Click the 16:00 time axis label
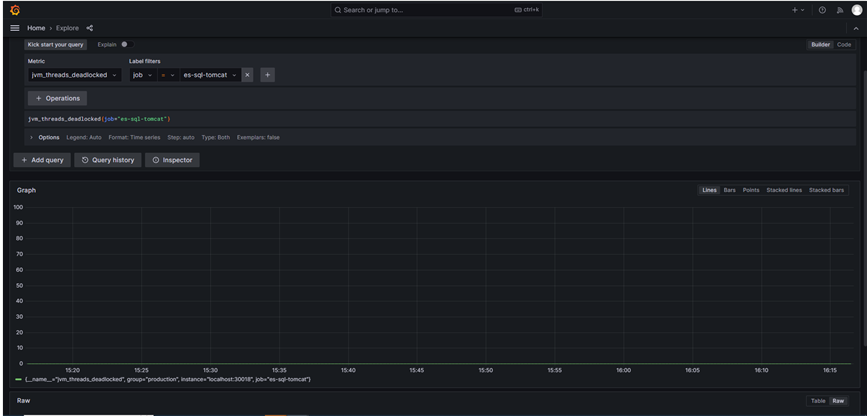The image size is (867, 416). pyautogui.click(x=624, y=370)
